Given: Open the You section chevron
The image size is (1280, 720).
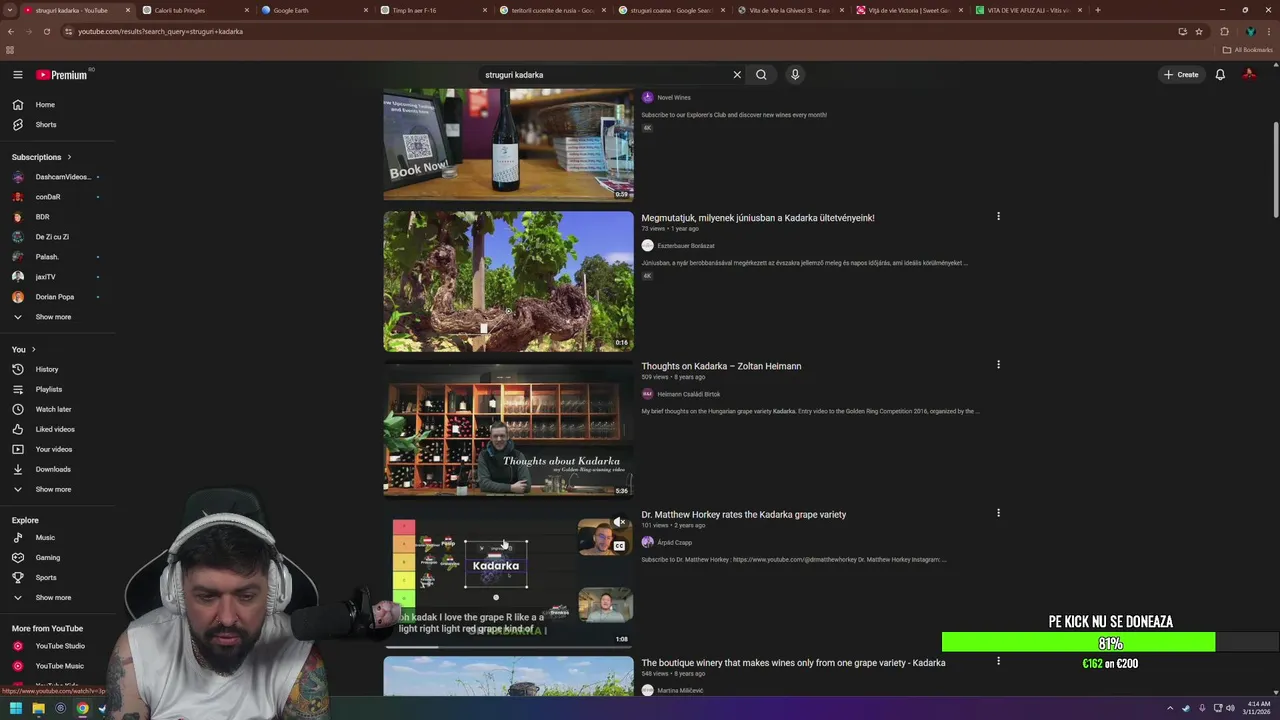Looking at the screenshot, I should pyautogui.click(x=33, y=349).
